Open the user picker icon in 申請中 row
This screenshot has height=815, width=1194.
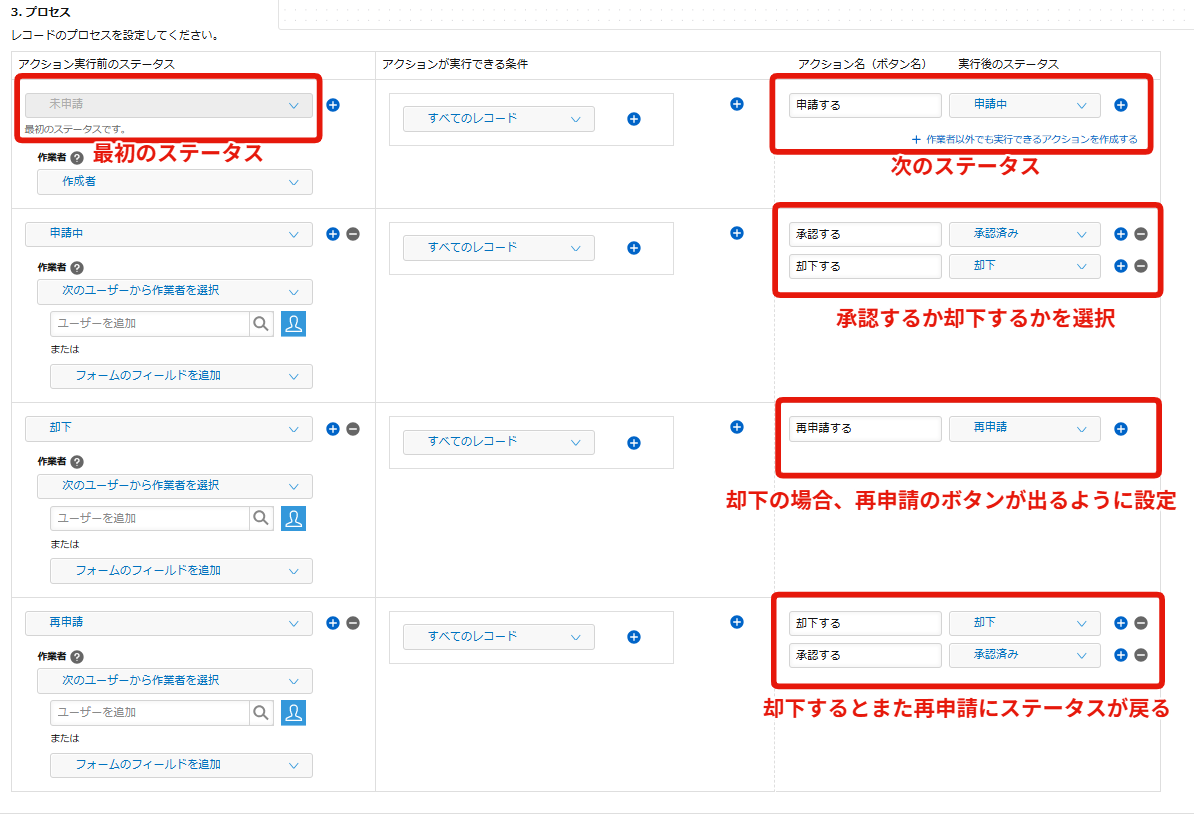pyautogui.click(x=293, y=323)
